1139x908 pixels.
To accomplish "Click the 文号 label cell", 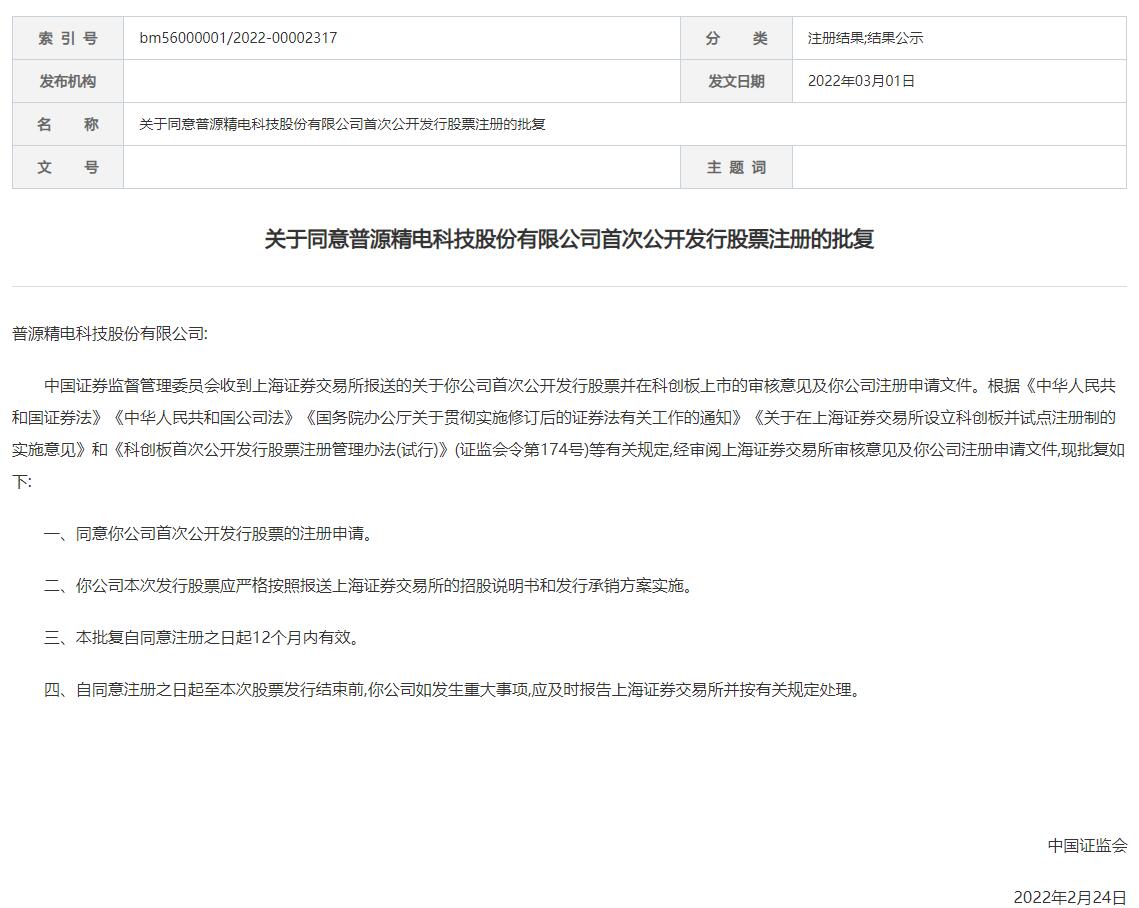I will (x=68, y=167).
